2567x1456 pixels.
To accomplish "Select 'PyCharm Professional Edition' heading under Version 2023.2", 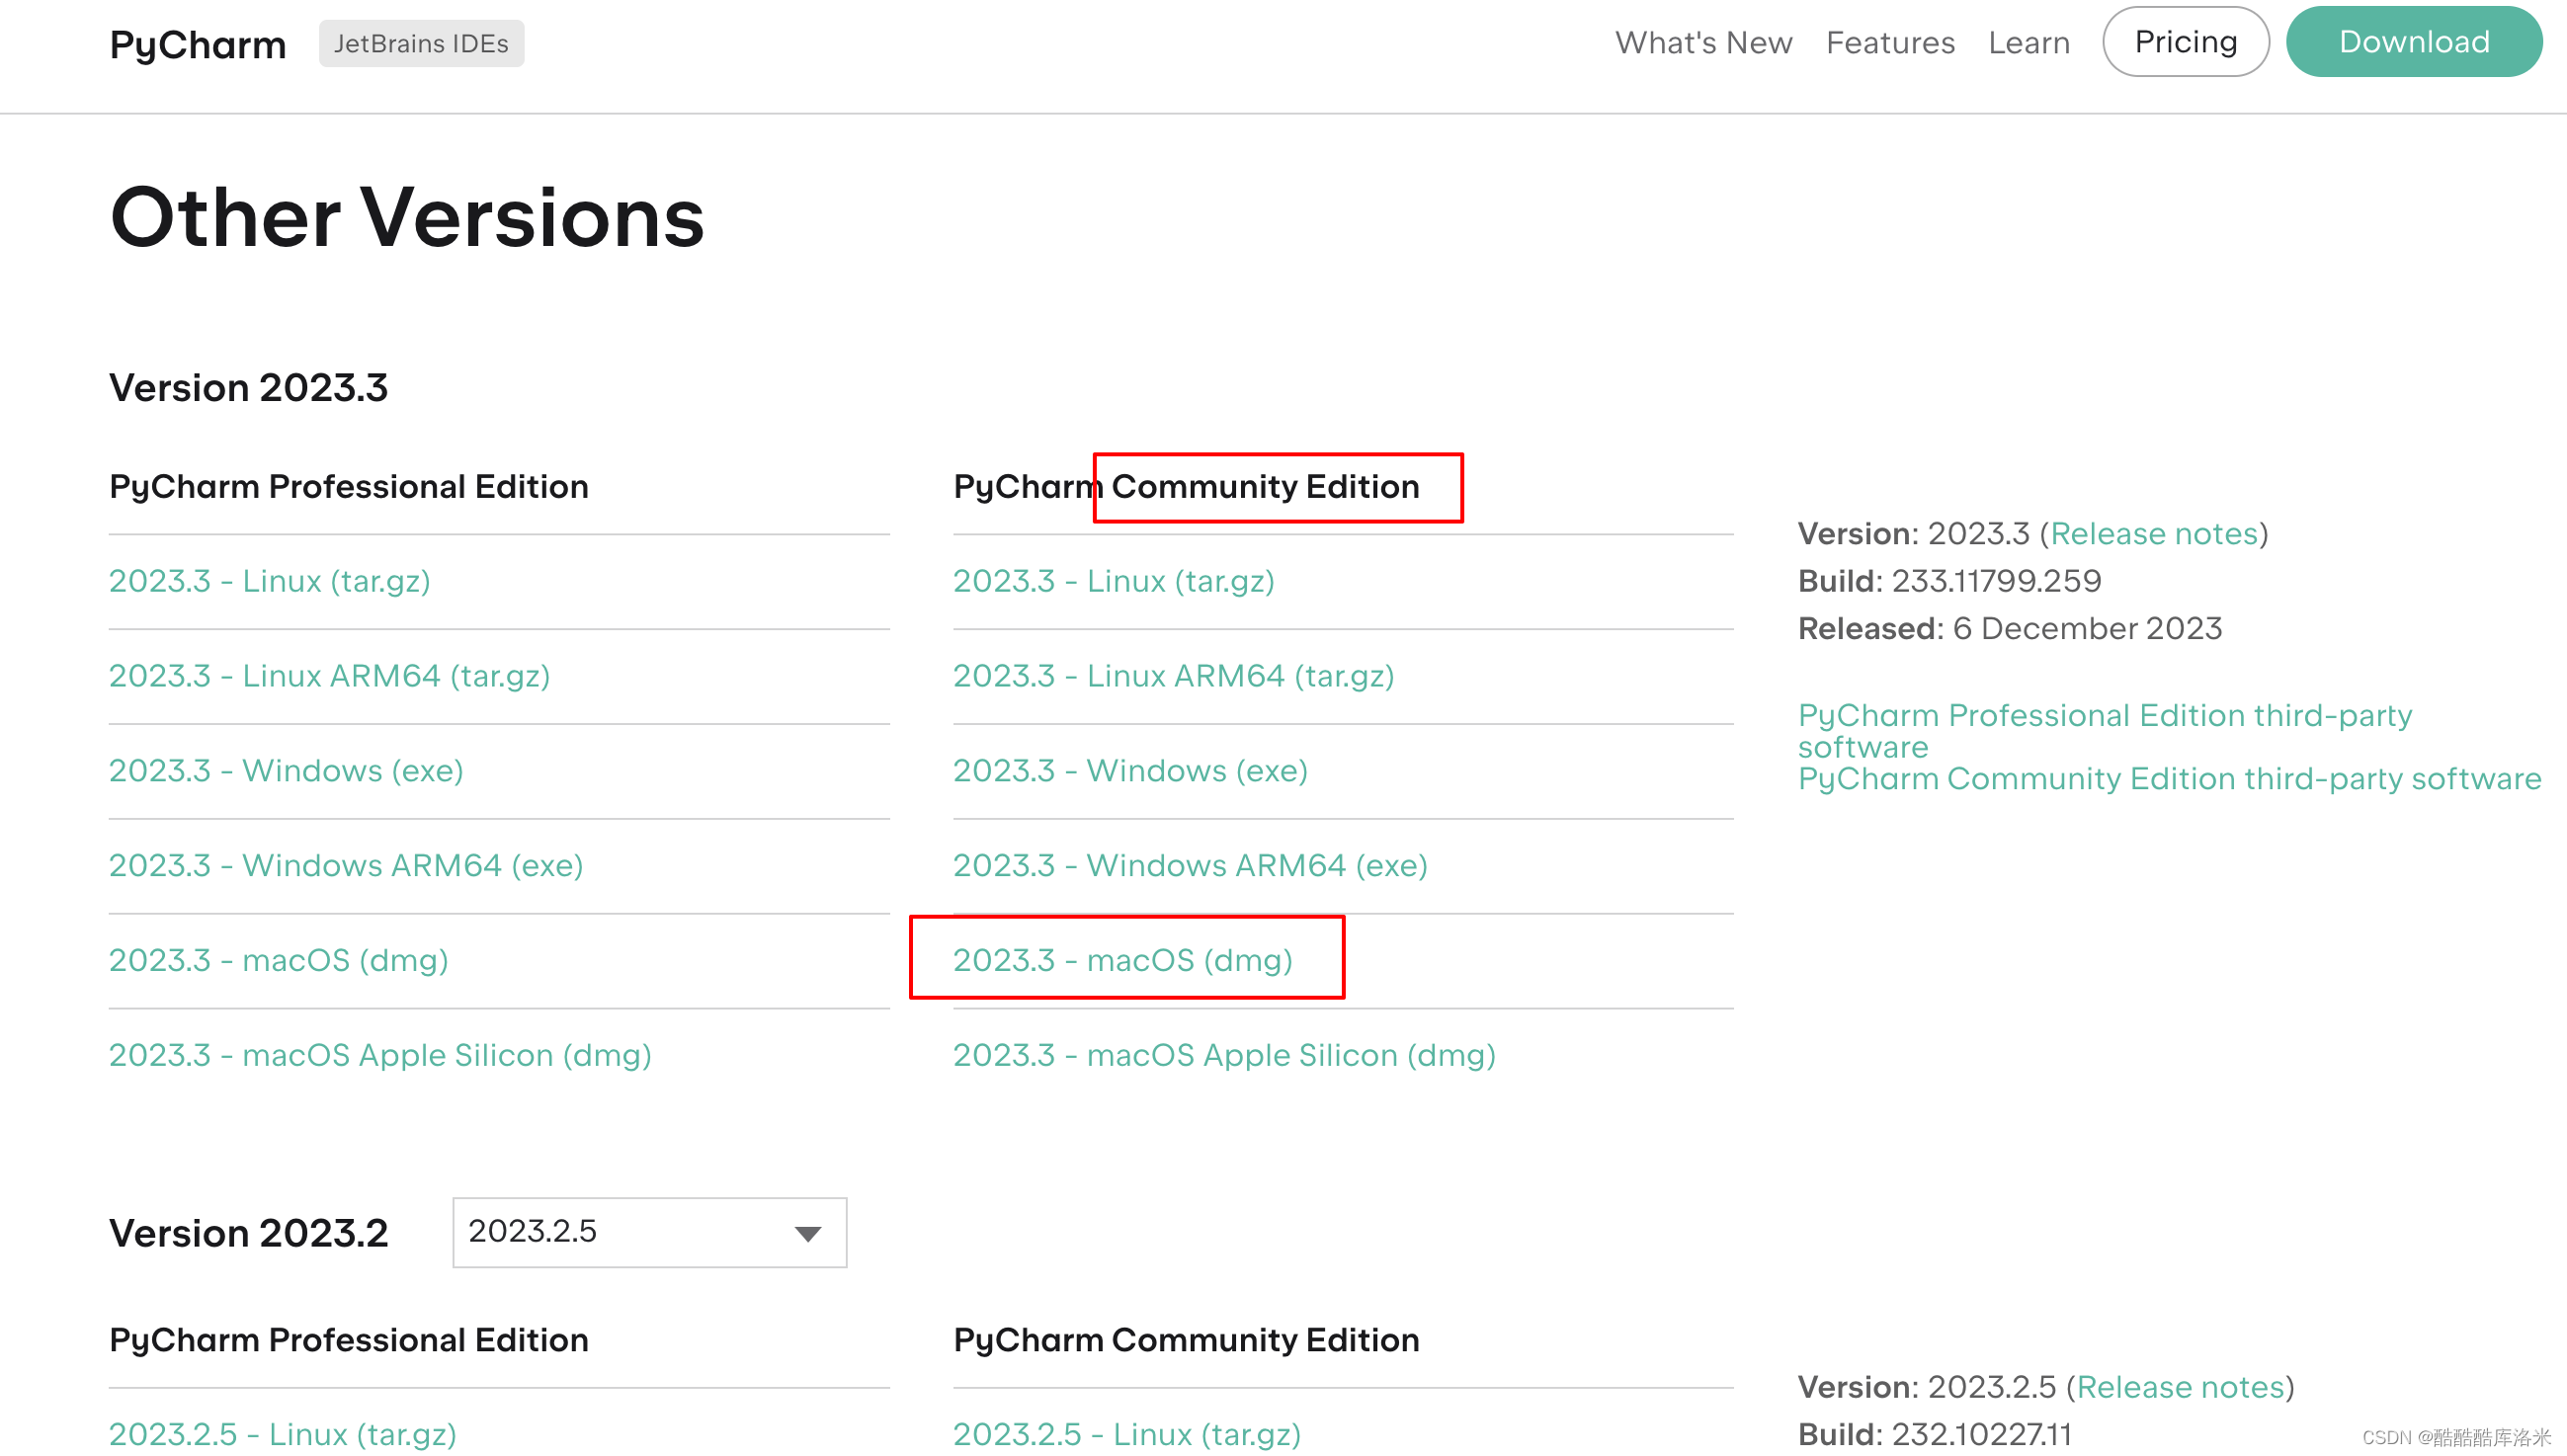I will click(x=349, y=1341).
